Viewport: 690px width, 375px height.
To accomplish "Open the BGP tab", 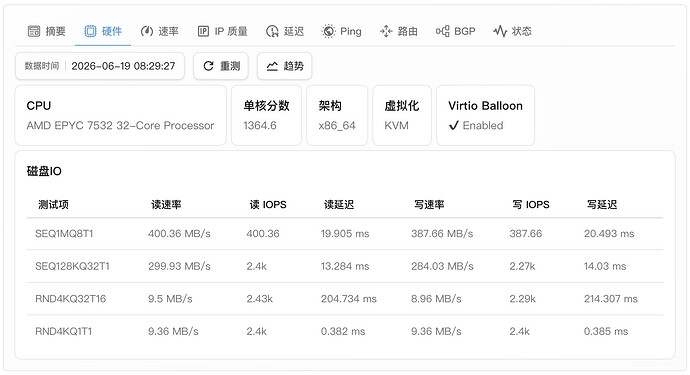I will click(x=455, y=31).
